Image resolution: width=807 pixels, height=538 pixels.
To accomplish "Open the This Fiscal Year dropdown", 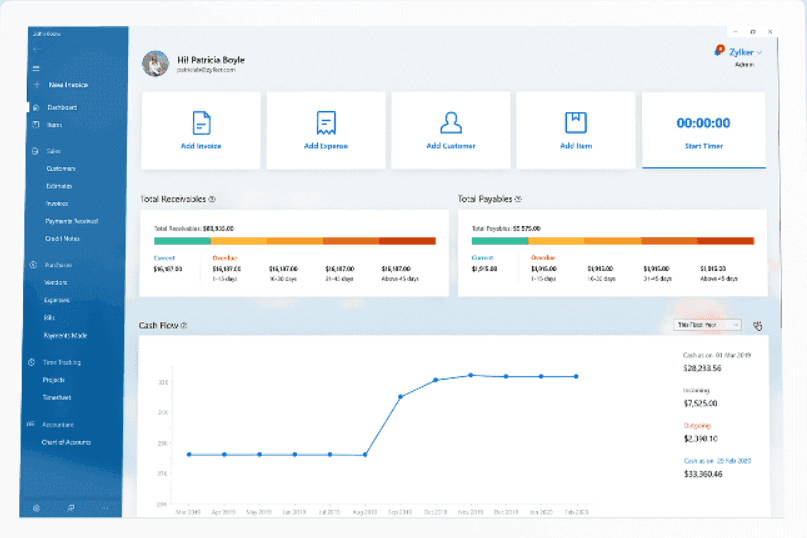I will pos(708,325).
